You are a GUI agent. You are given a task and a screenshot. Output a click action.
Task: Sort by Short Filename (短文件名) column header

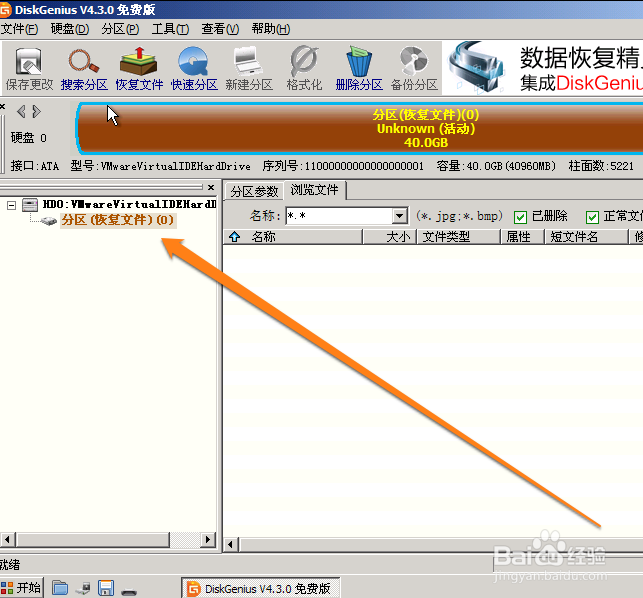point(586,237)
